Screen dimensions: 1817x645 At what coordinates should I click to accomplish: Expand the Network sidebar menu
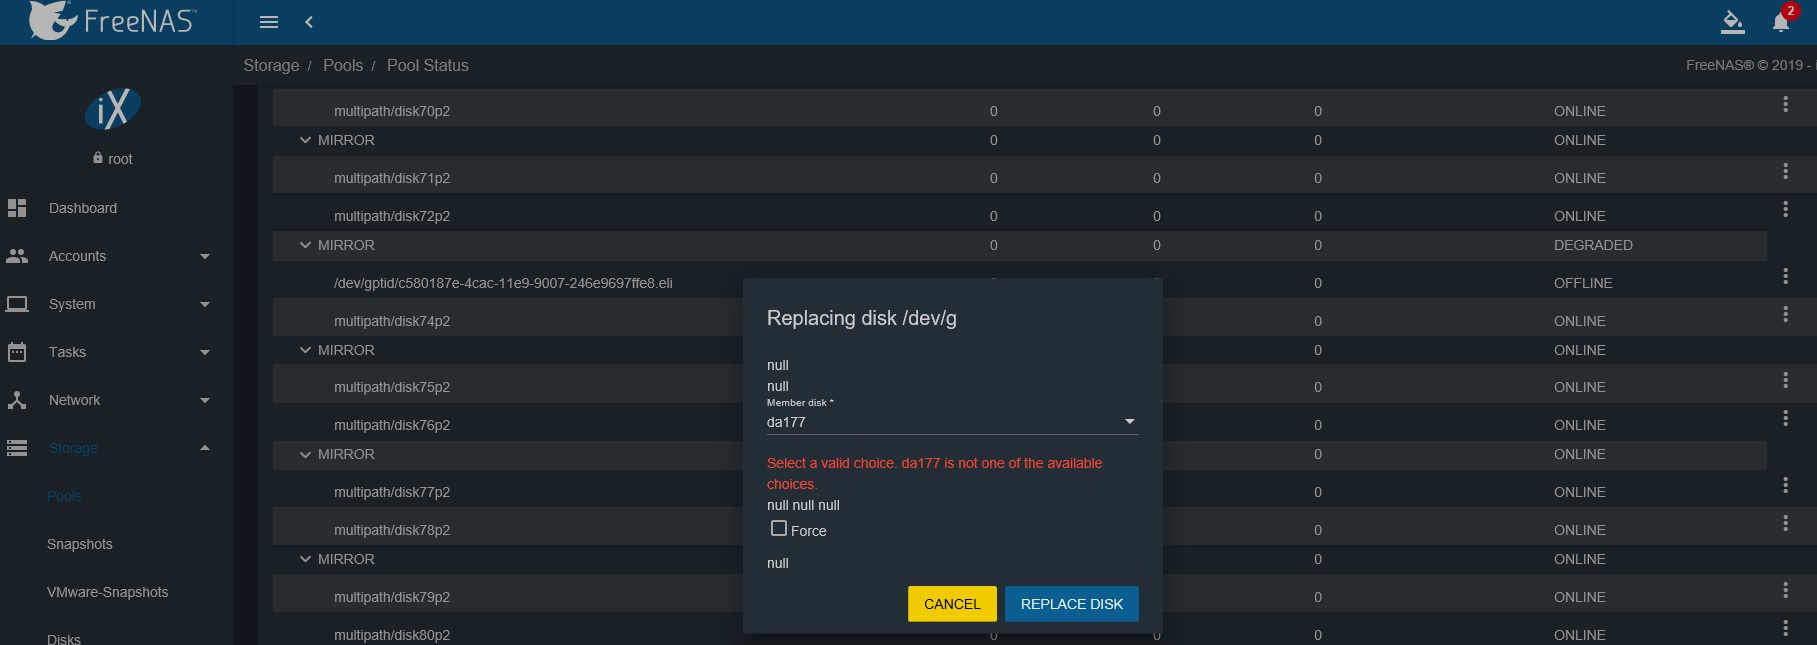[108, 400]
